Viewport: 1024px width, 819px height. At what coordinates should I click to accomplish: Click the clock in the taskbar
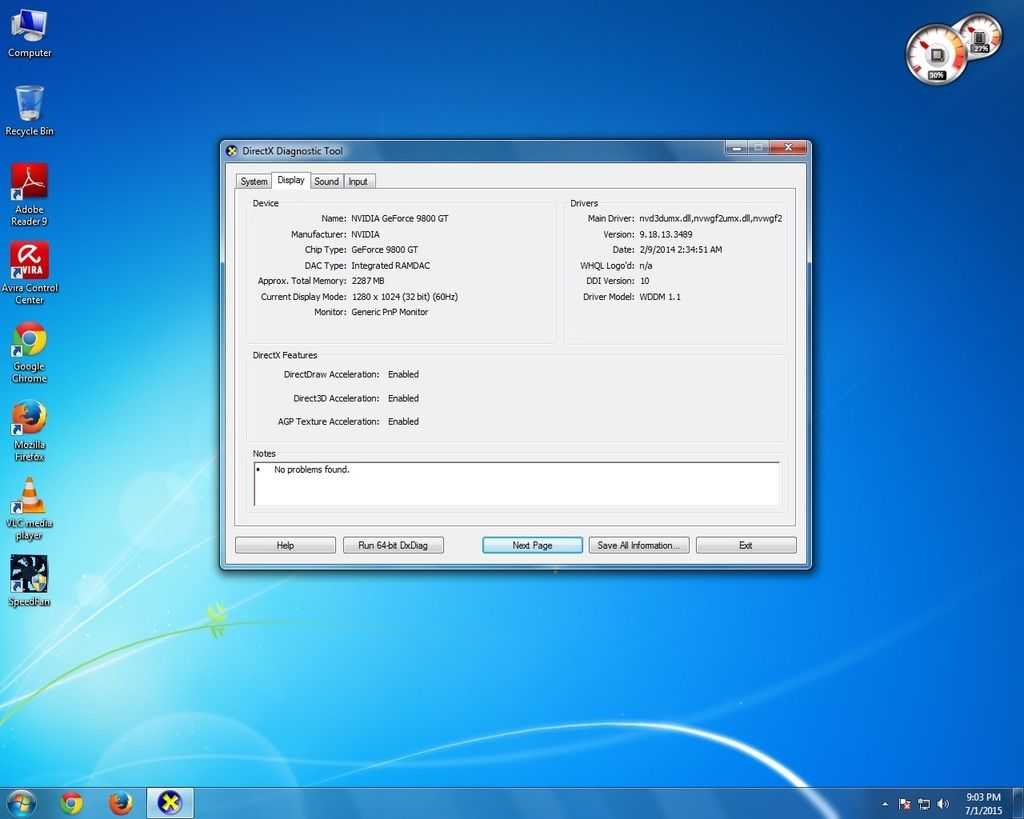(982, 804)
